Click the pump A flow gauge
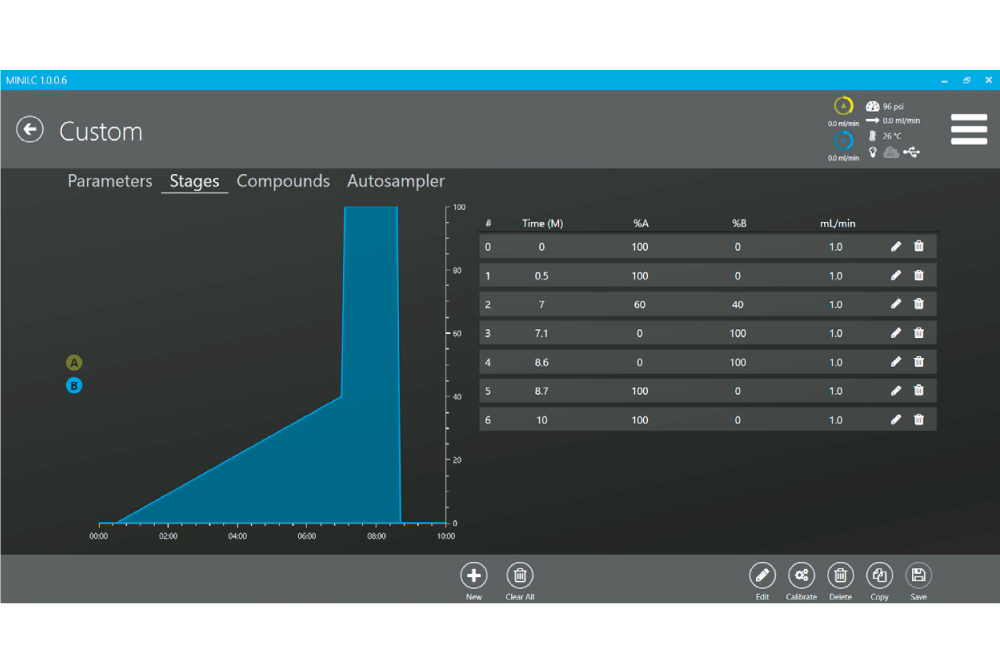 pos(843,106)
